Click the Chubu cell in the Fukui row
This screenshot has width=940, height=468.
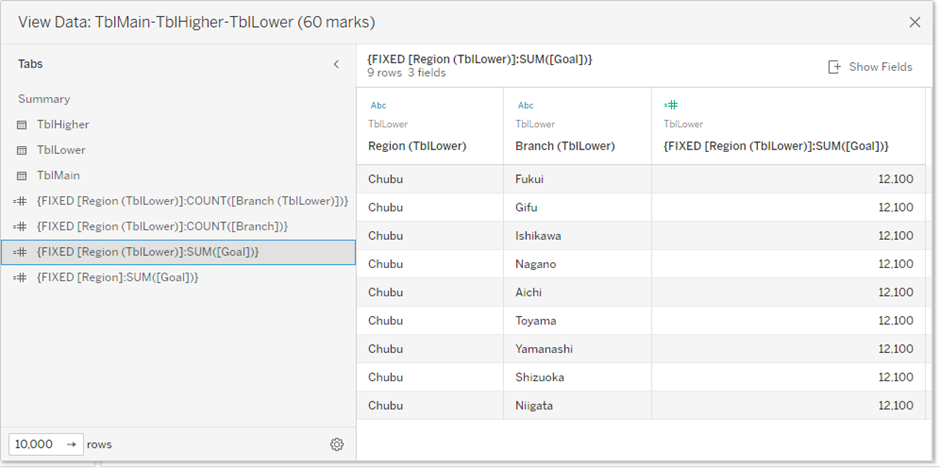pyautogui.click(x=430, y=179)
